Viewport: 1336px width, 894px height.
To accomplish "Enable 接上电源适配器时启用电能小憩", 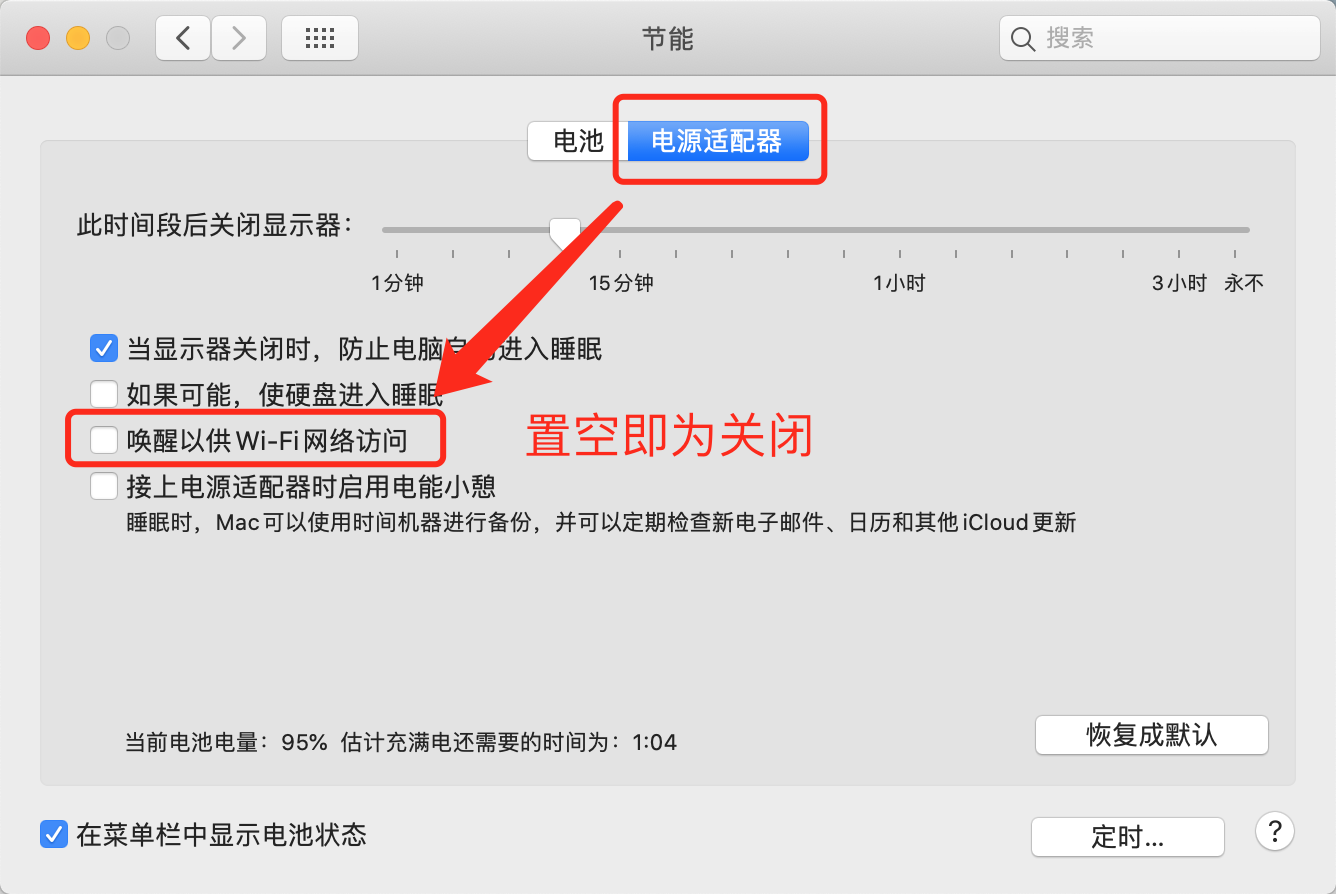I will [x=104, y=486].
